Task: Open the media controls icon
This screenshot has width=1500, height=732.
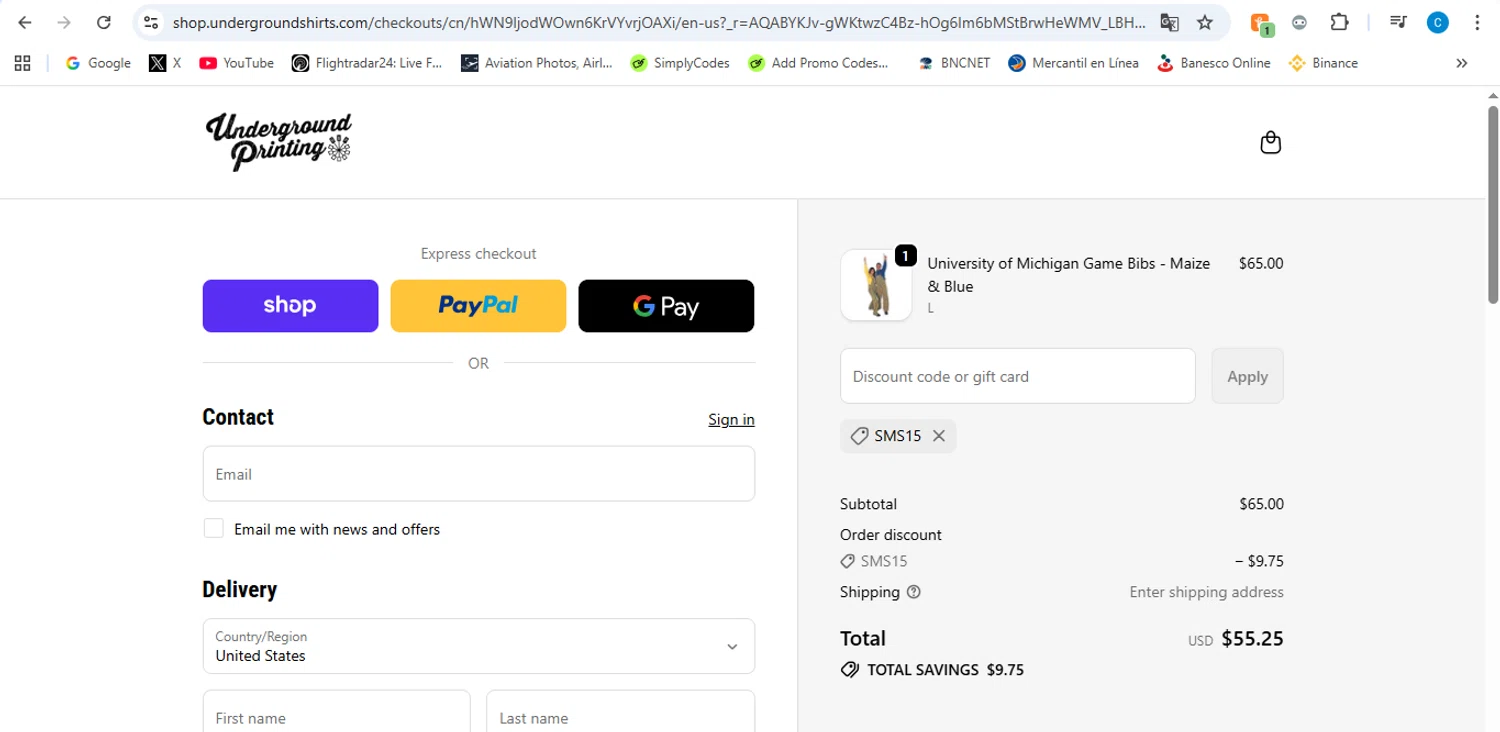Action: 1399,22
